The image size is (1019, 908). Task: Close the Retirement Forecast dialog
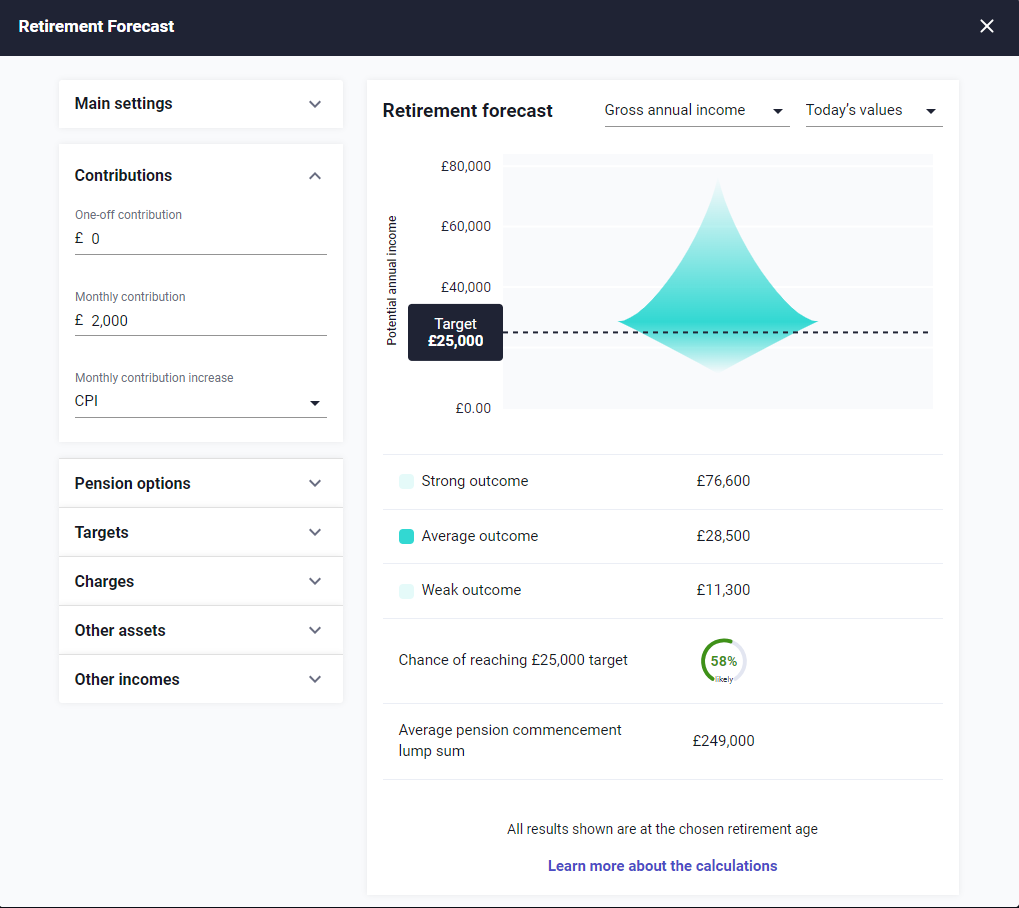pos(986,26)
